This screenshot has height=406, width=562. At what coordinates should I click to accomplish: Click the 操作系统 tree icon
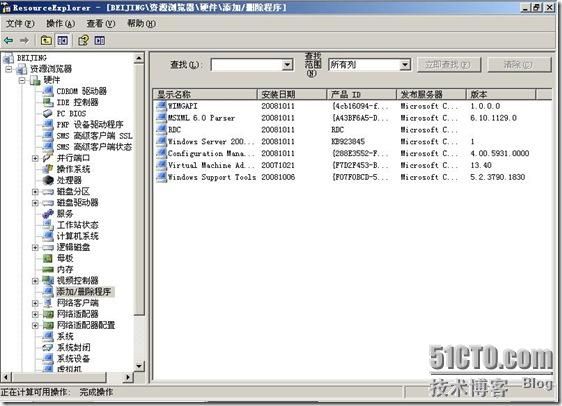[48, 169]
